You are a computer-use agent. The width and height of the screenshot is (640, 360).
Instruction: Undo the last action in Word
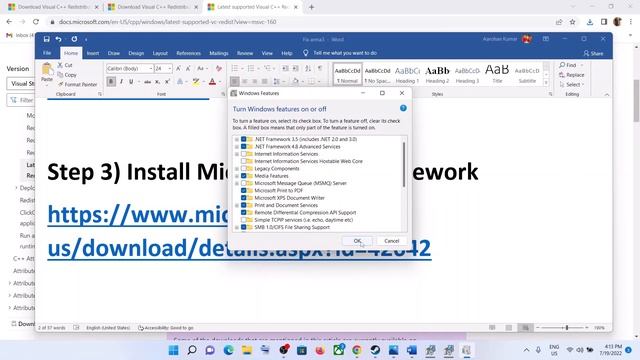point(59,39)
